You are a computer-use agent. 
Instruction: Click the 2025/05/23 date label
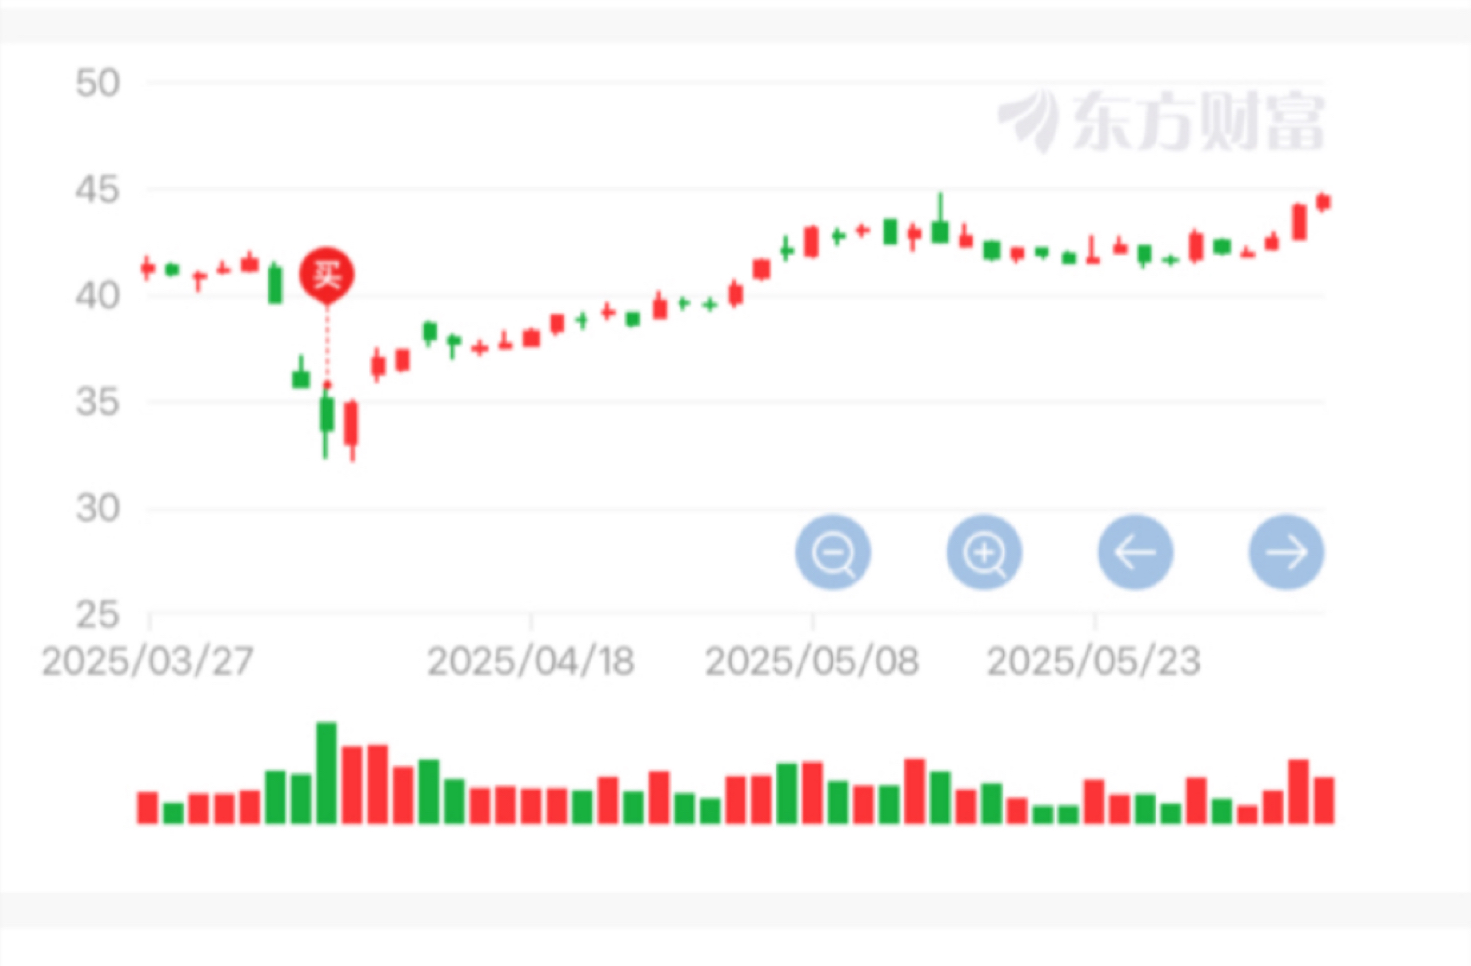click(x=1094, y=661)
